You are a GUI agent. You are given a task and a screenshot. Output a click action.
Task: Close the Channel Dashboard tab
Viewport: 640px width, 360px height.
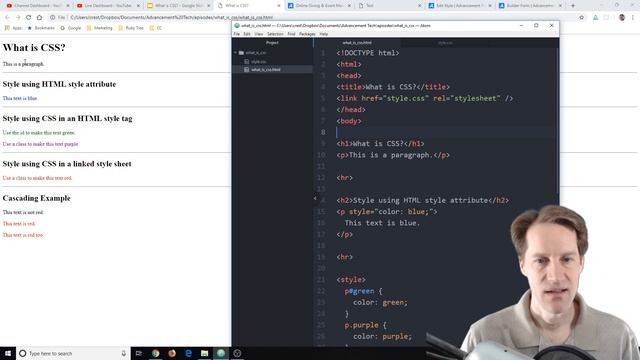click(68, 6)
